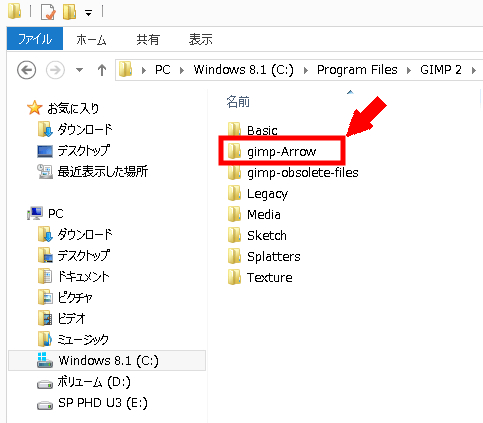
Task: Open ダウンロード under お気に入り
Action: click(85, 129)
